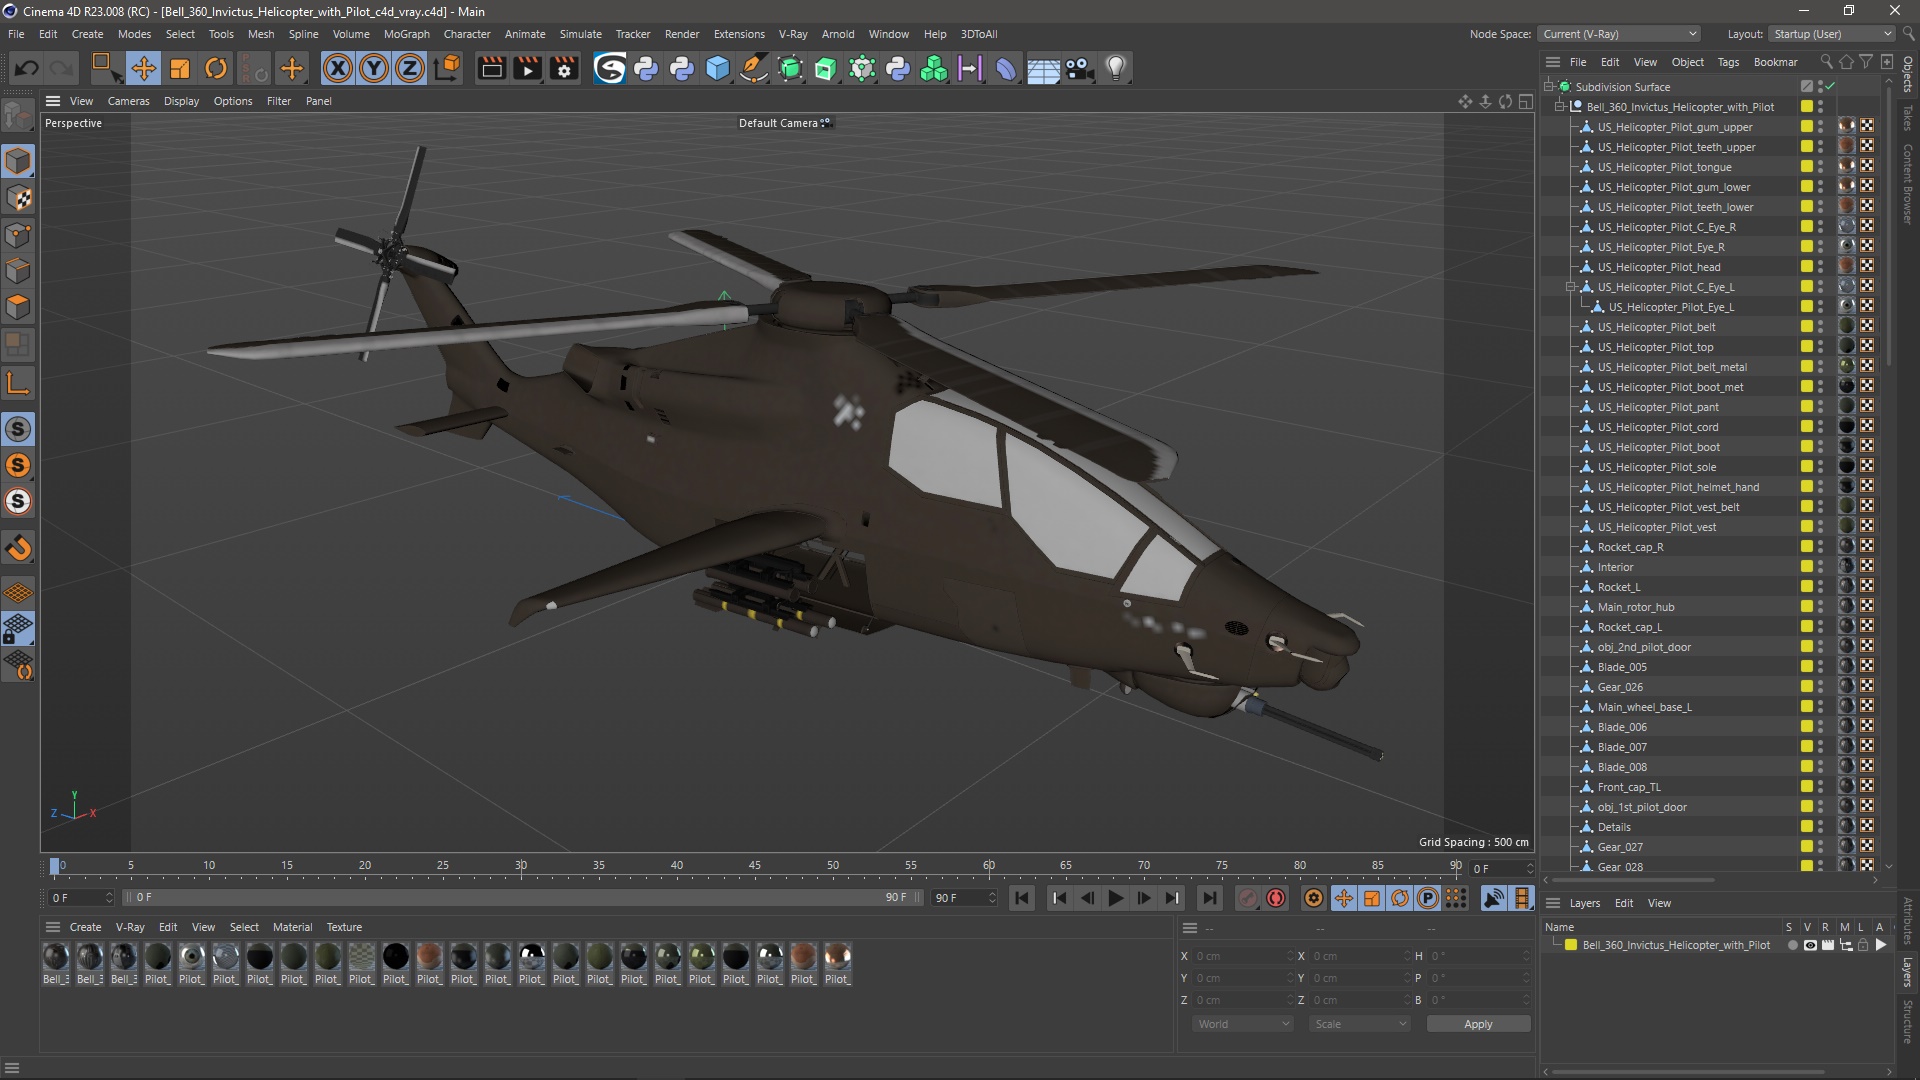Viewport: 1920px width, 1080px height.
Task: Go to end of animation
Action: [1209, 898]
